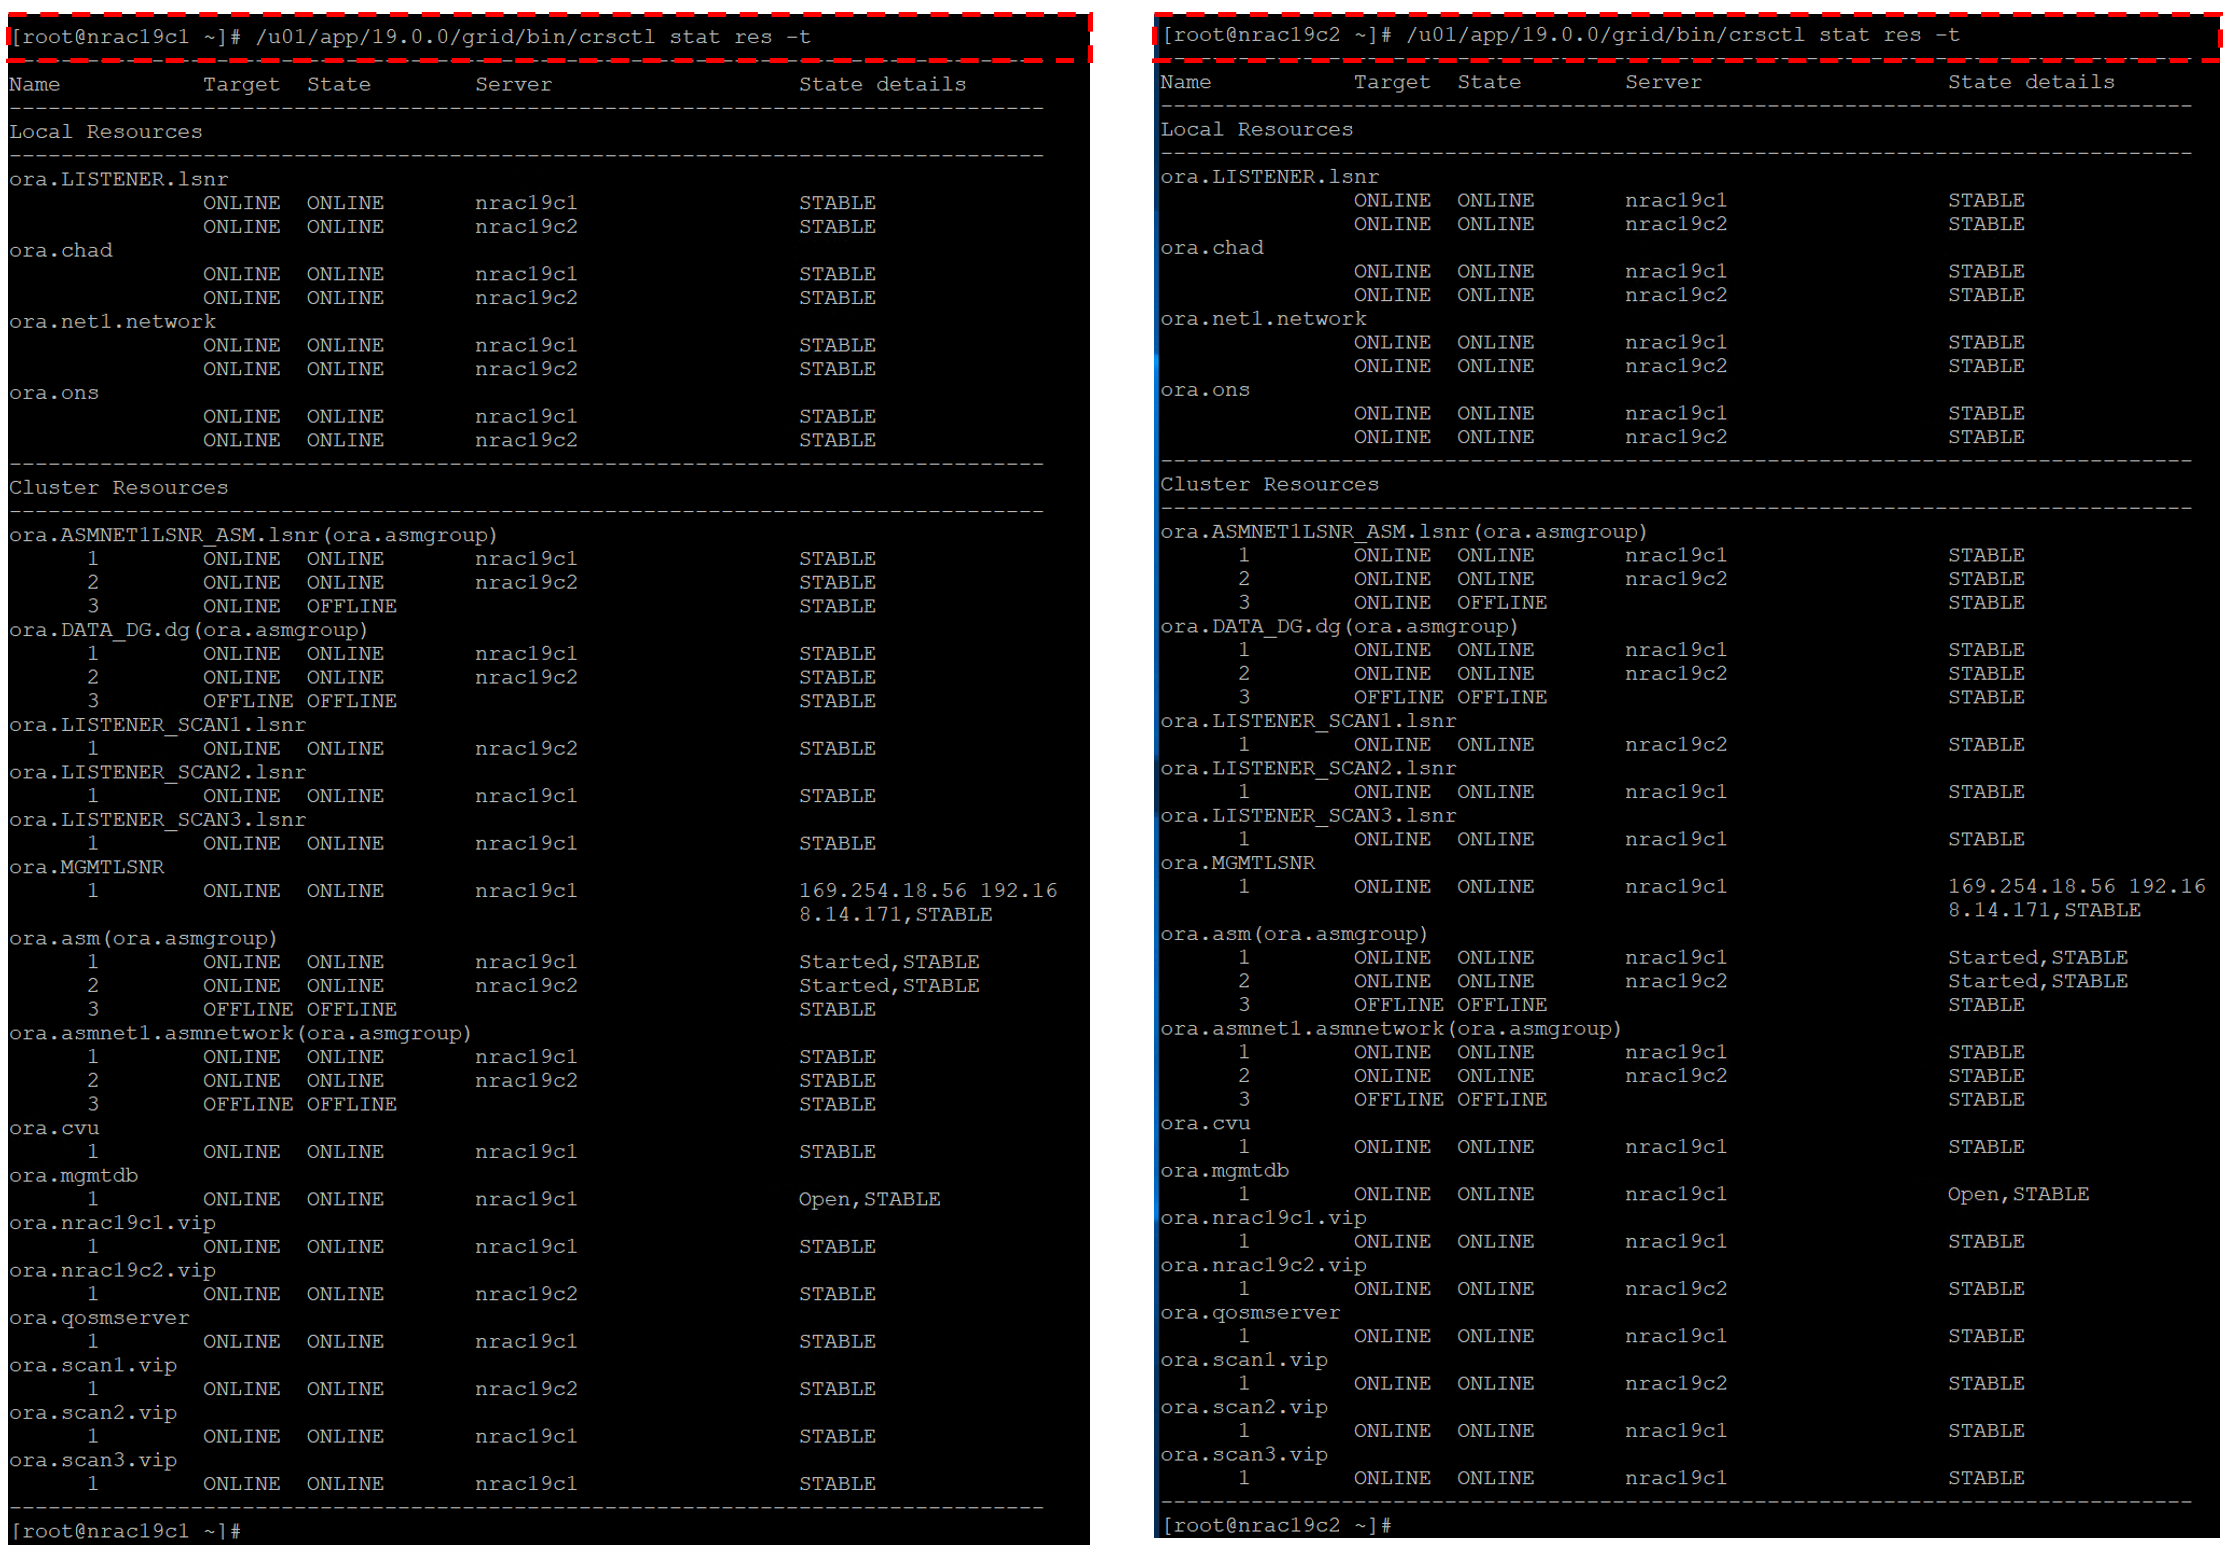The height and width of the screenshot is (1551, 2233).
Task: Click 'Local Resources' heading in left terminal
Action: (x=106, y=132)
